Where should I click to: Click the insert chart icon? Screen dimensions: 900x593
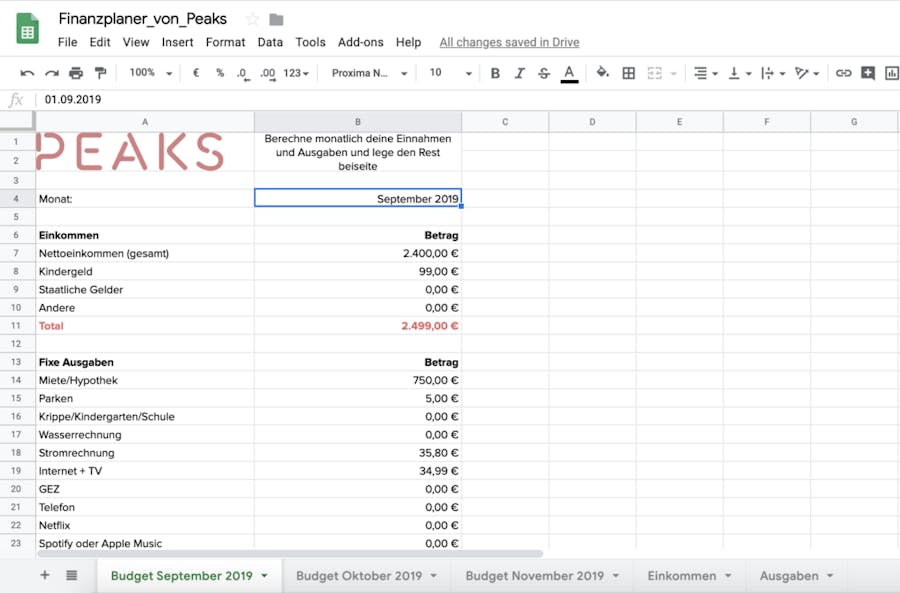pos(891,73)
